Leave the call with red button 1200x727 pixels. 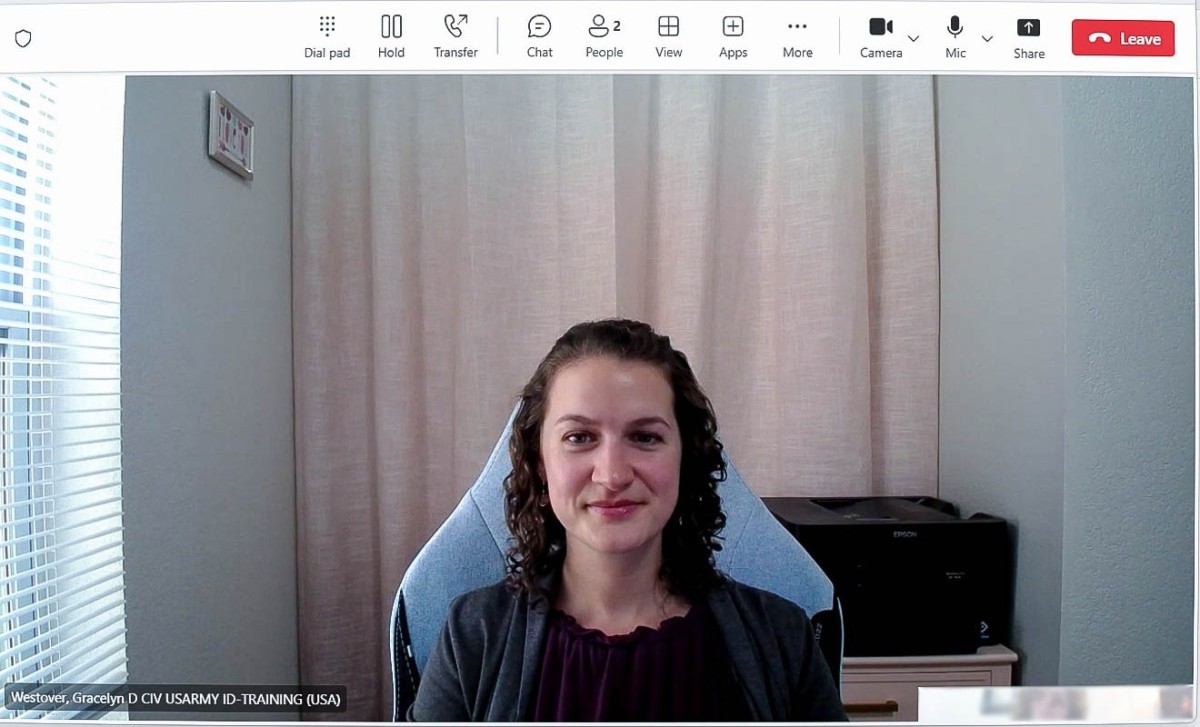pyautogui.click(x=1123, y=38)
